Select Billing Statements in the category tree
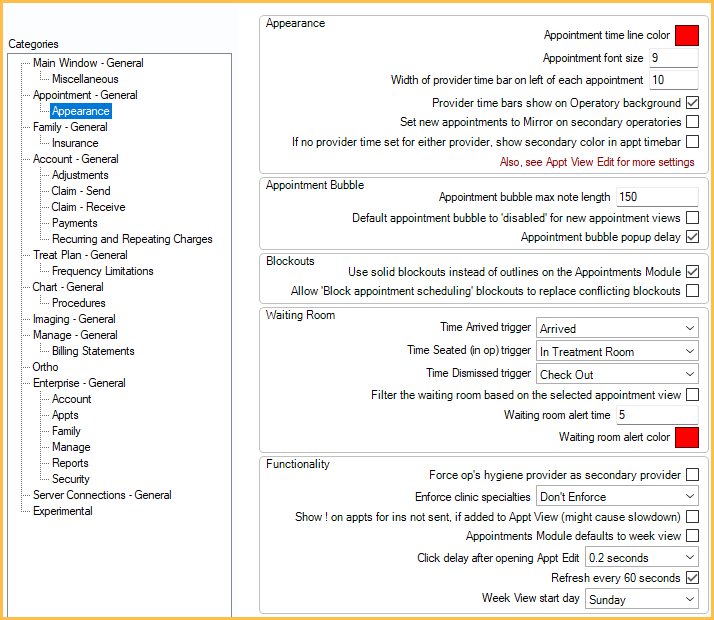 [x=93, y=351]
